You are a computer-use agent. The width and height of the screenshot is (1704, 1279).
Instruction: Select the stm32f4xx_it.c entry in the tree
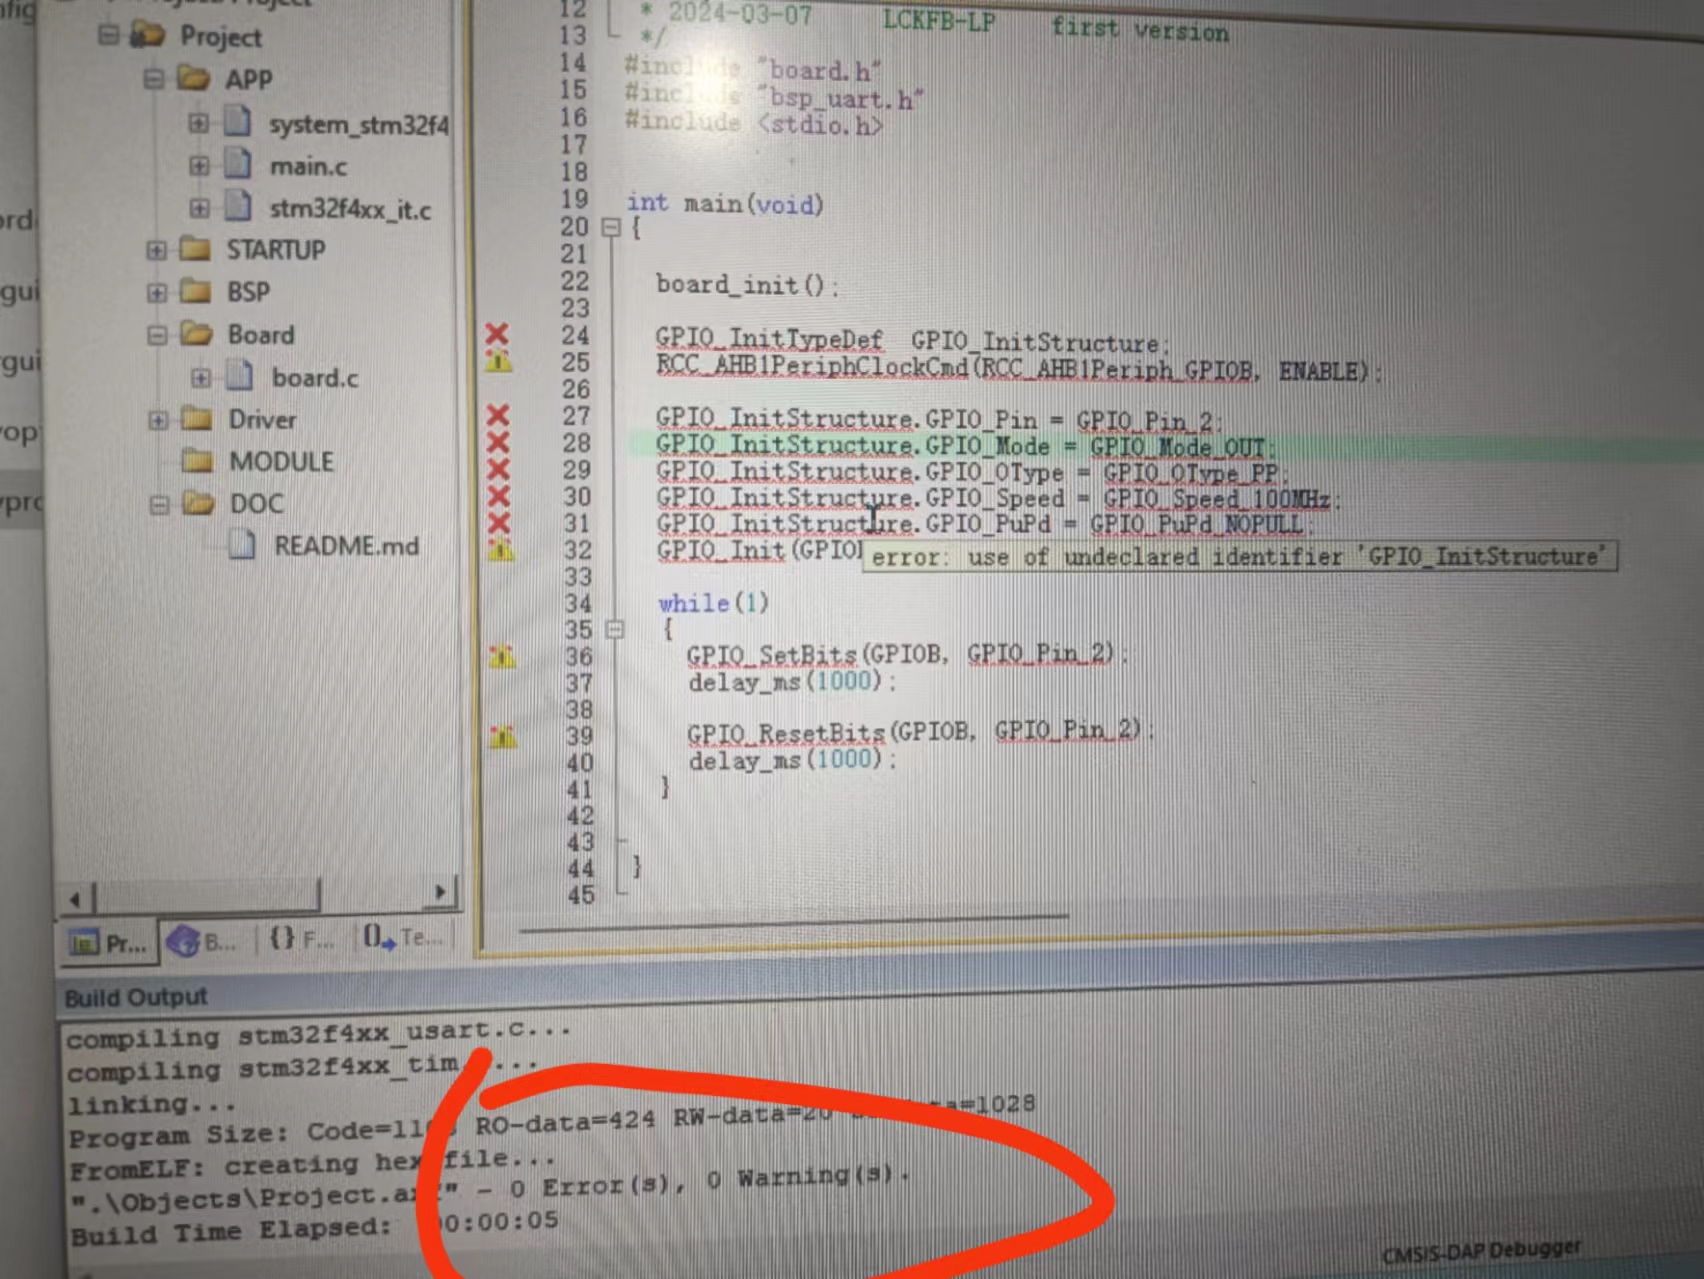tap(350, 209)
